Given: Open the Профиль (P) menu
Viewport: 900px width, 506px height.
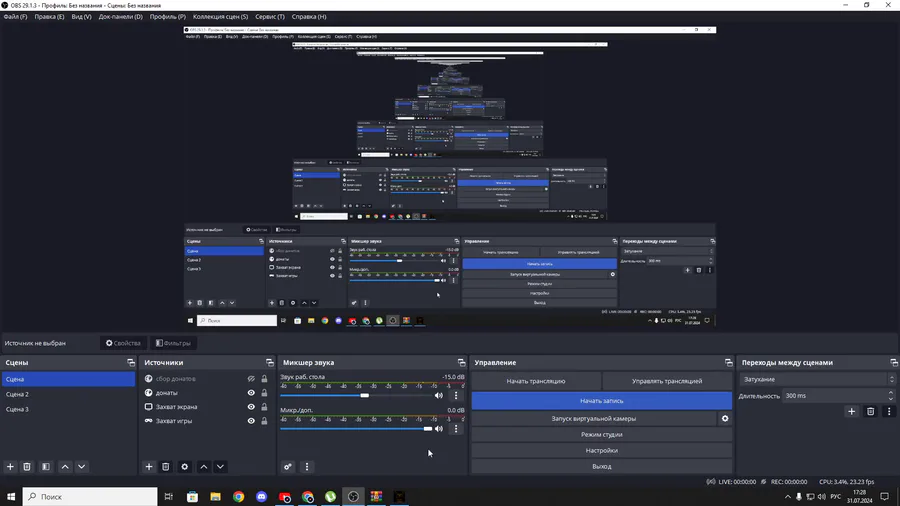Looking at the screenshot, I should [x=168, y=17].
